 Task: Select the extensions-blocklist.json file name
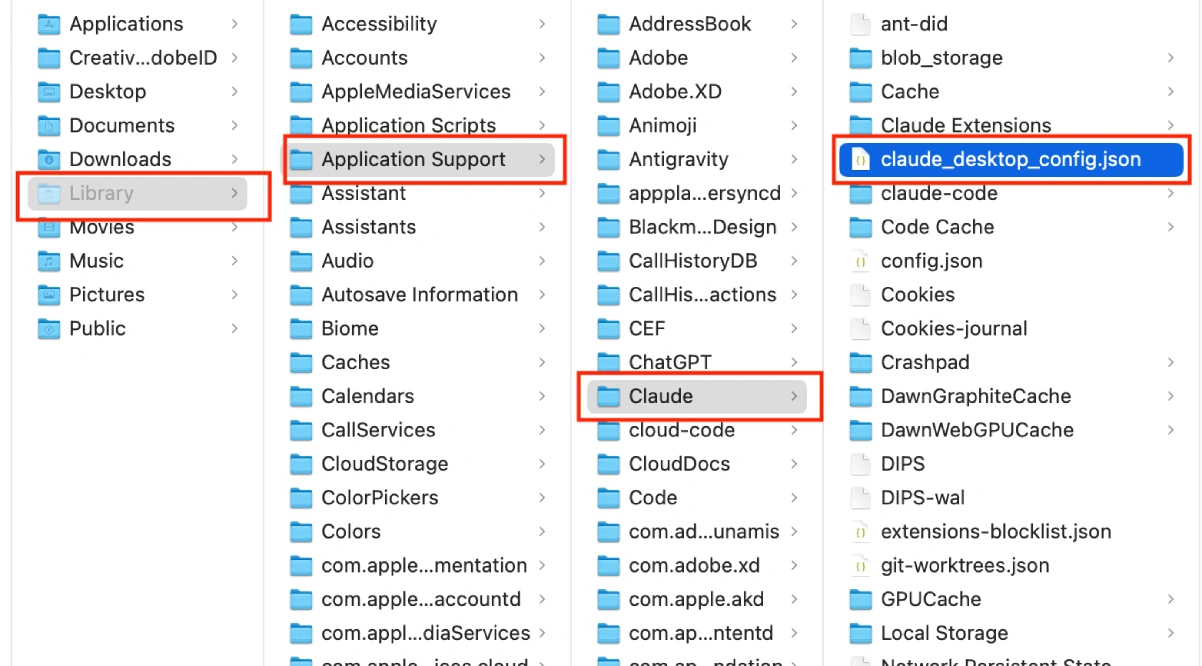click(x=996, y=531)
